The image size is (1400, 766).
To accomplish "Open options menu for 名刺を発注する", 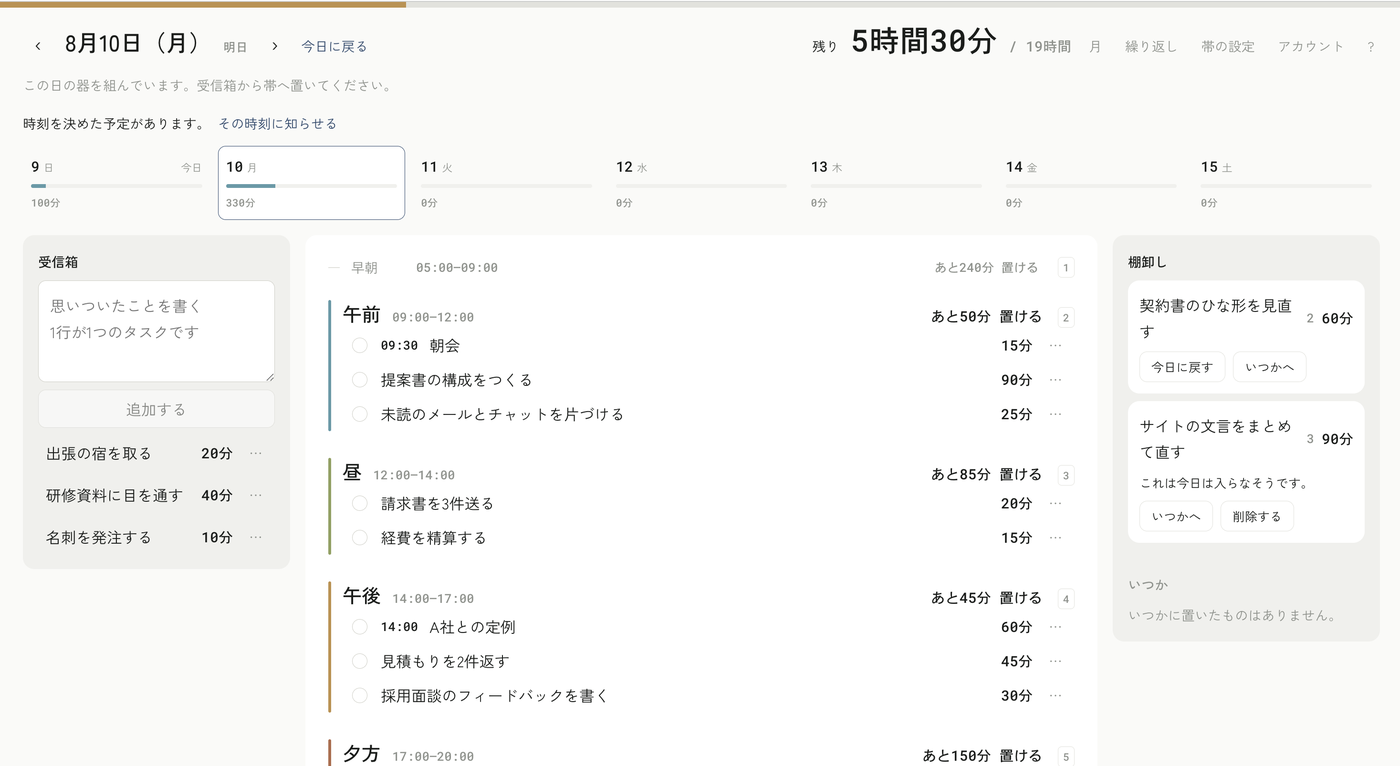I will point(256,538).
